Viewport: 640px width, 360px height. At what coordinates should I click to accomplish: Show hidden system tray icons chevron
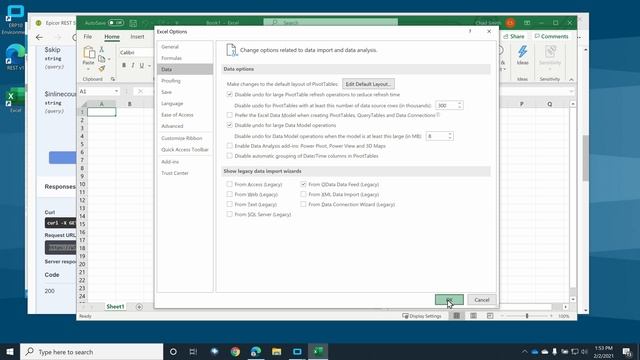(x=524, y=351)
